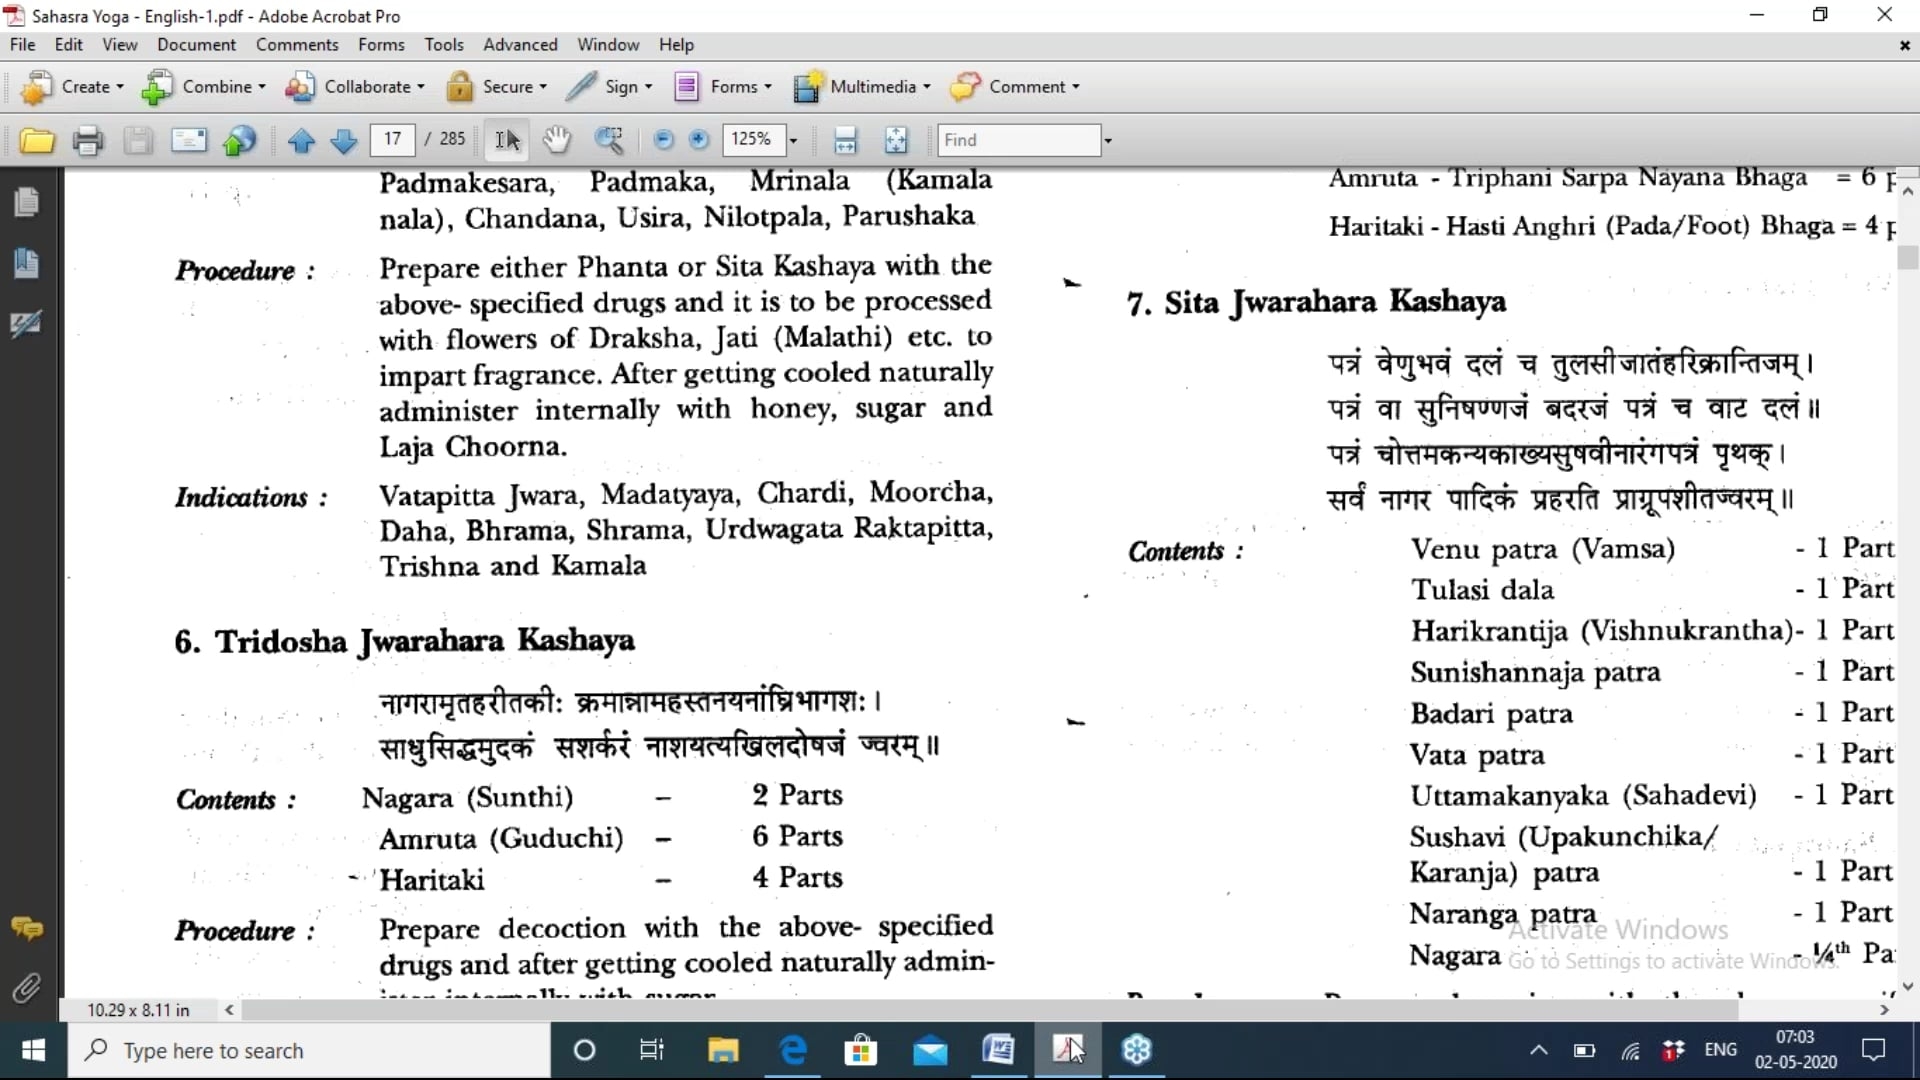Click the Print icon in toolbar

(x=88, y=140)
